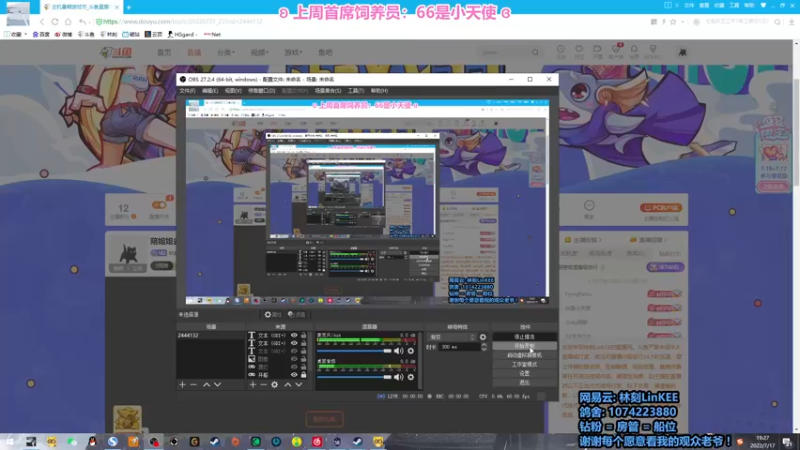This screenshot has height=450, width=800.
Task: Click the transition duration 300 ms field
Action: pos(460,347)
